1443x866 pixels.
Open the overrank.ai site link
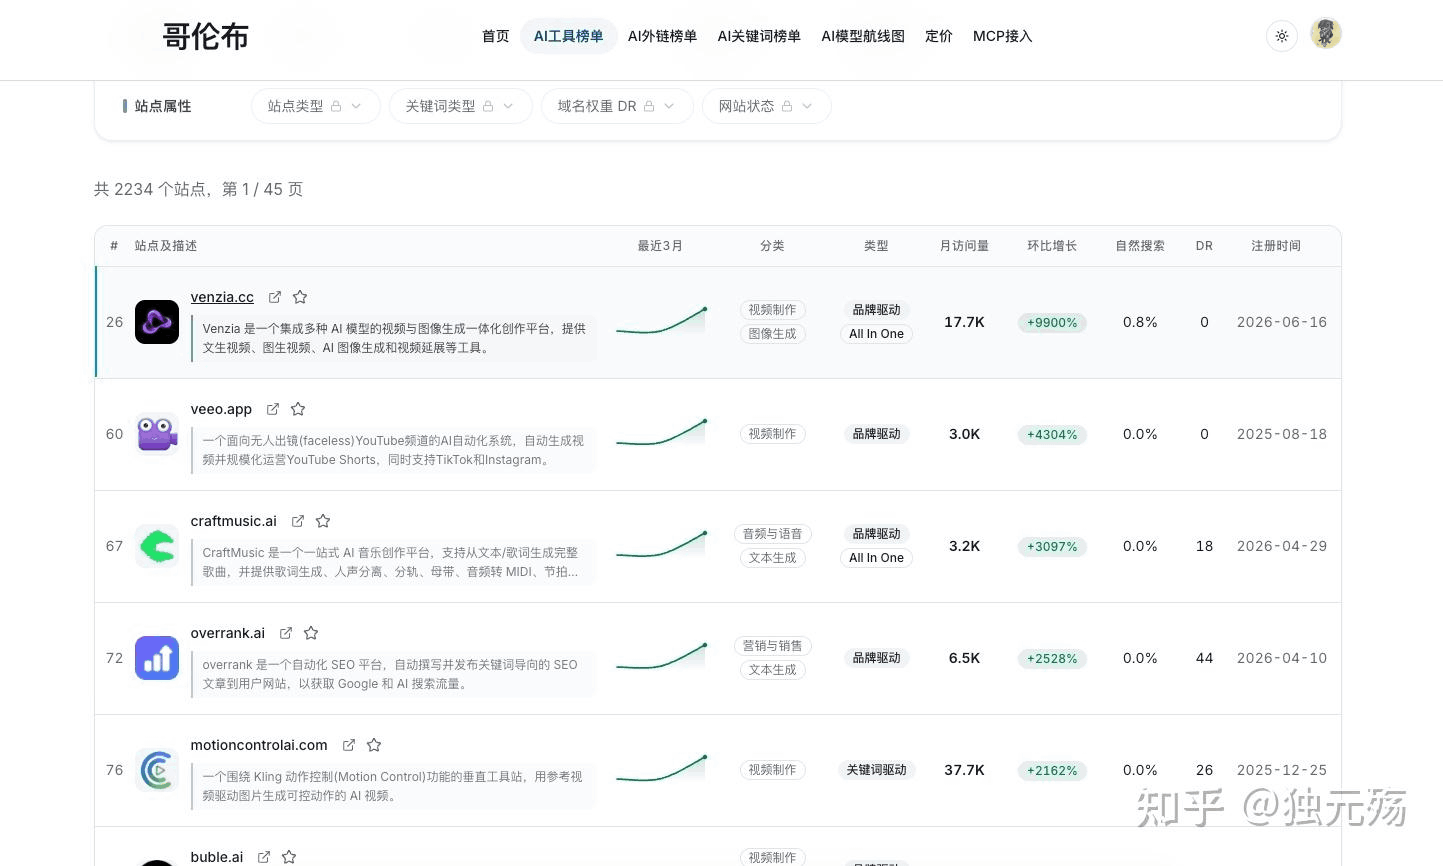point(227,633)
